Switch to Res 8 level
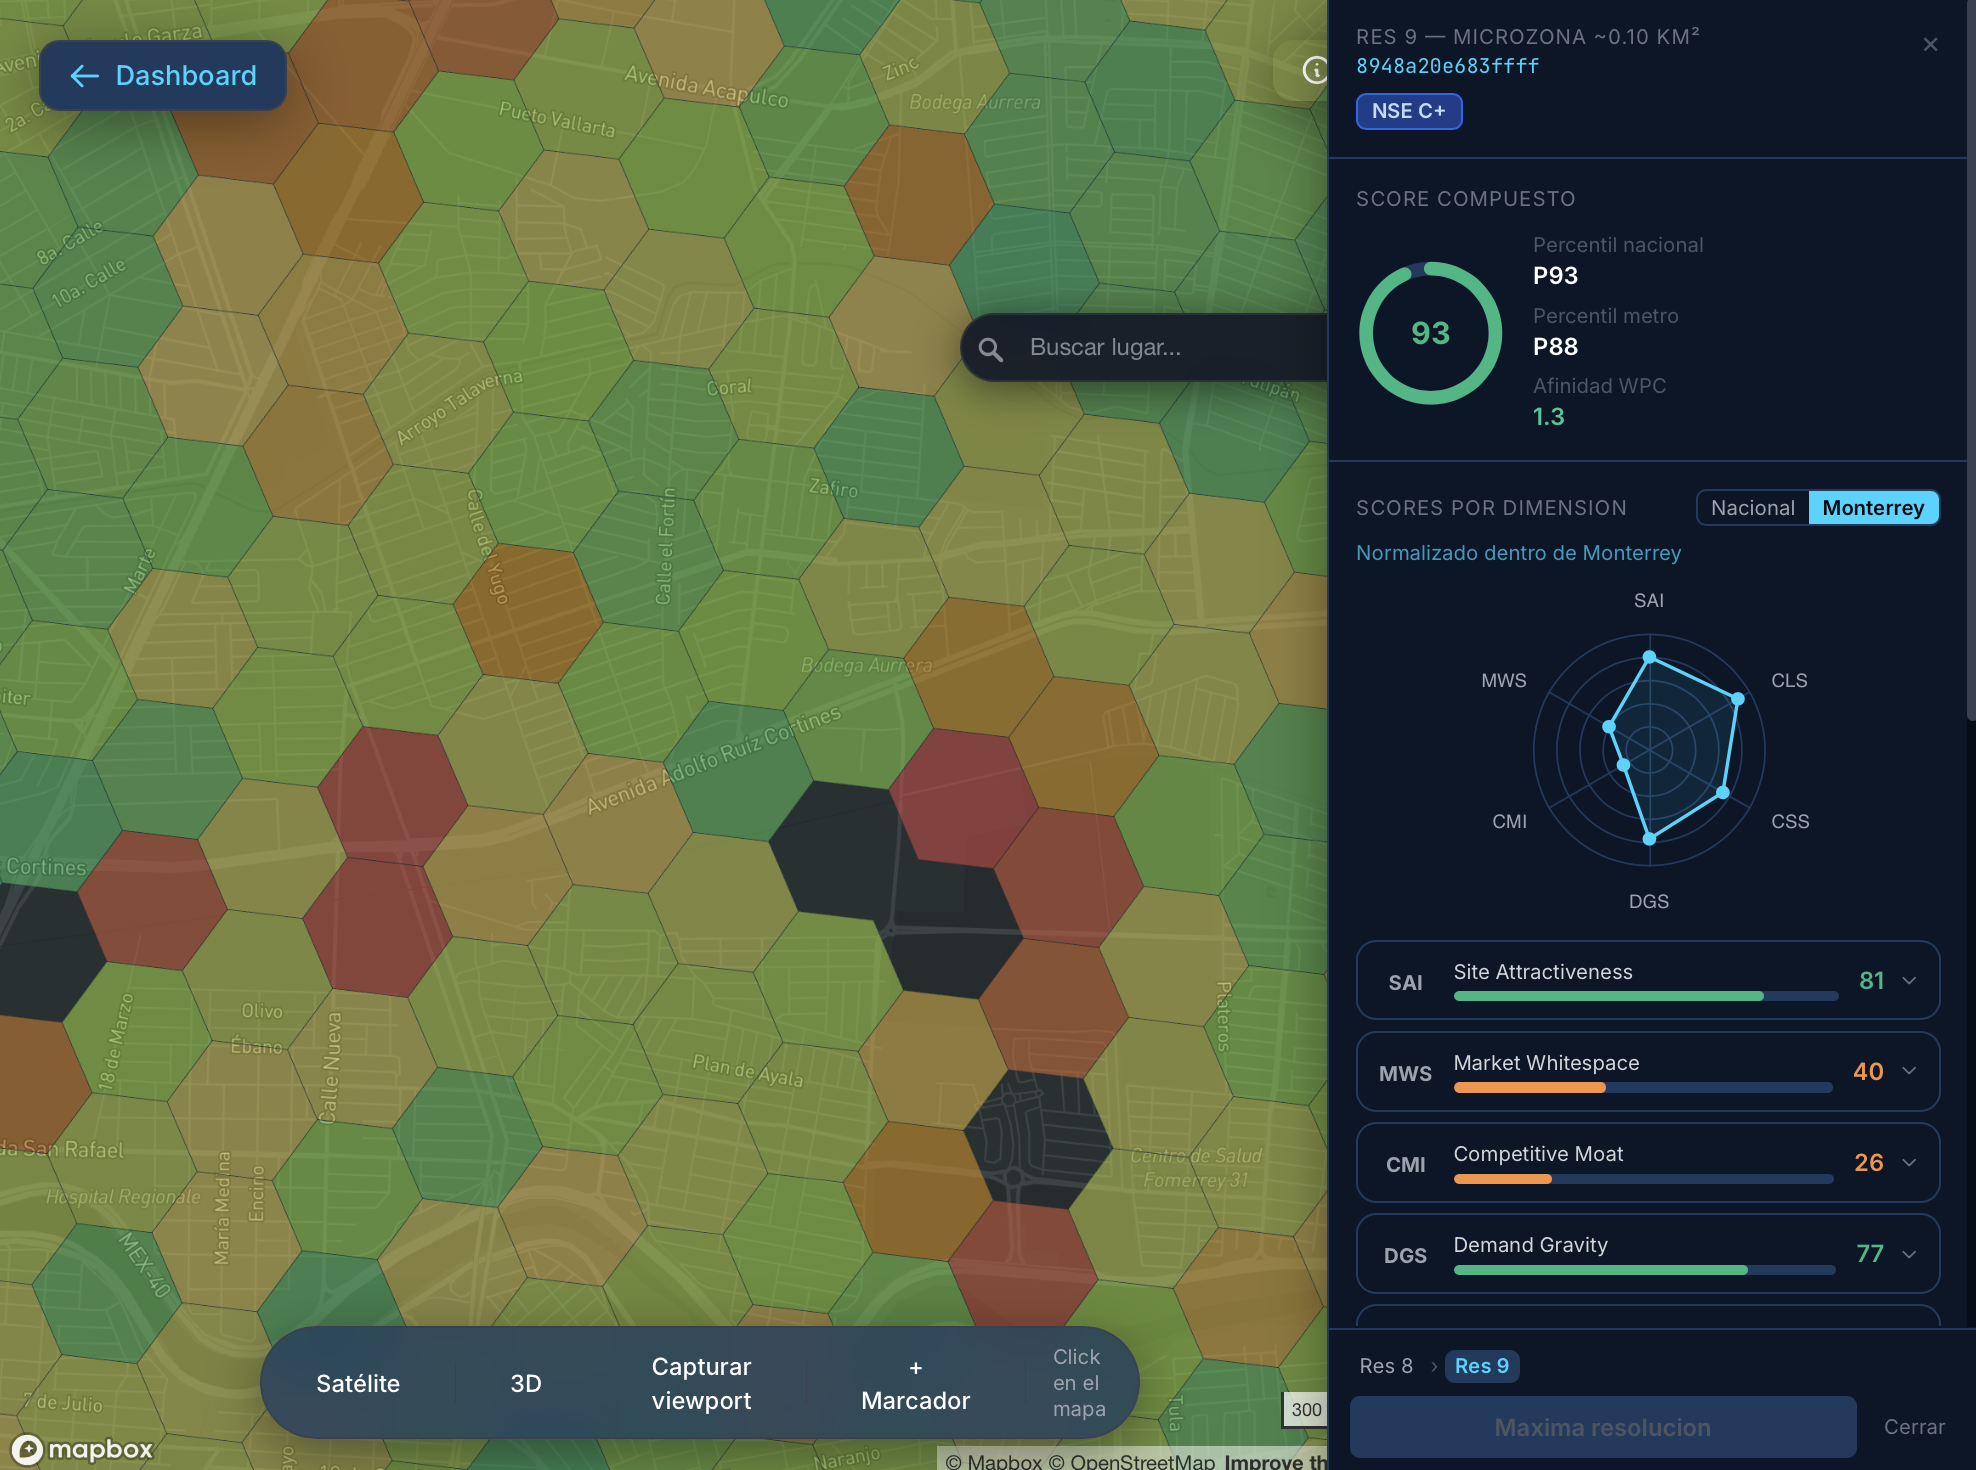This screenshot has width=1976, height=1470. pos(1385,1366)
